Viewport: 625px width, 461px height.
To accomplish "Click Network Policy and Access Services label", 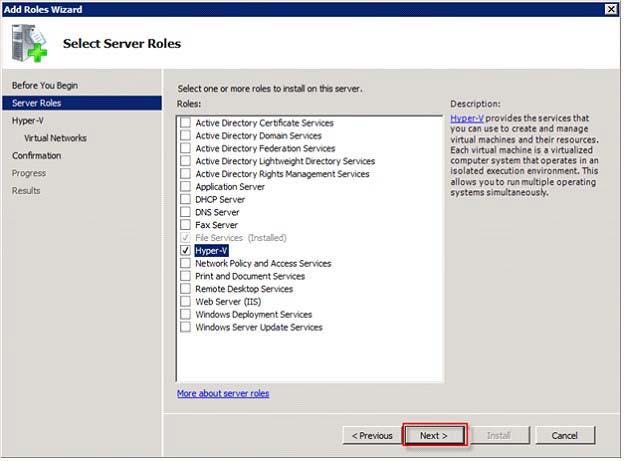I will [263, 263].
